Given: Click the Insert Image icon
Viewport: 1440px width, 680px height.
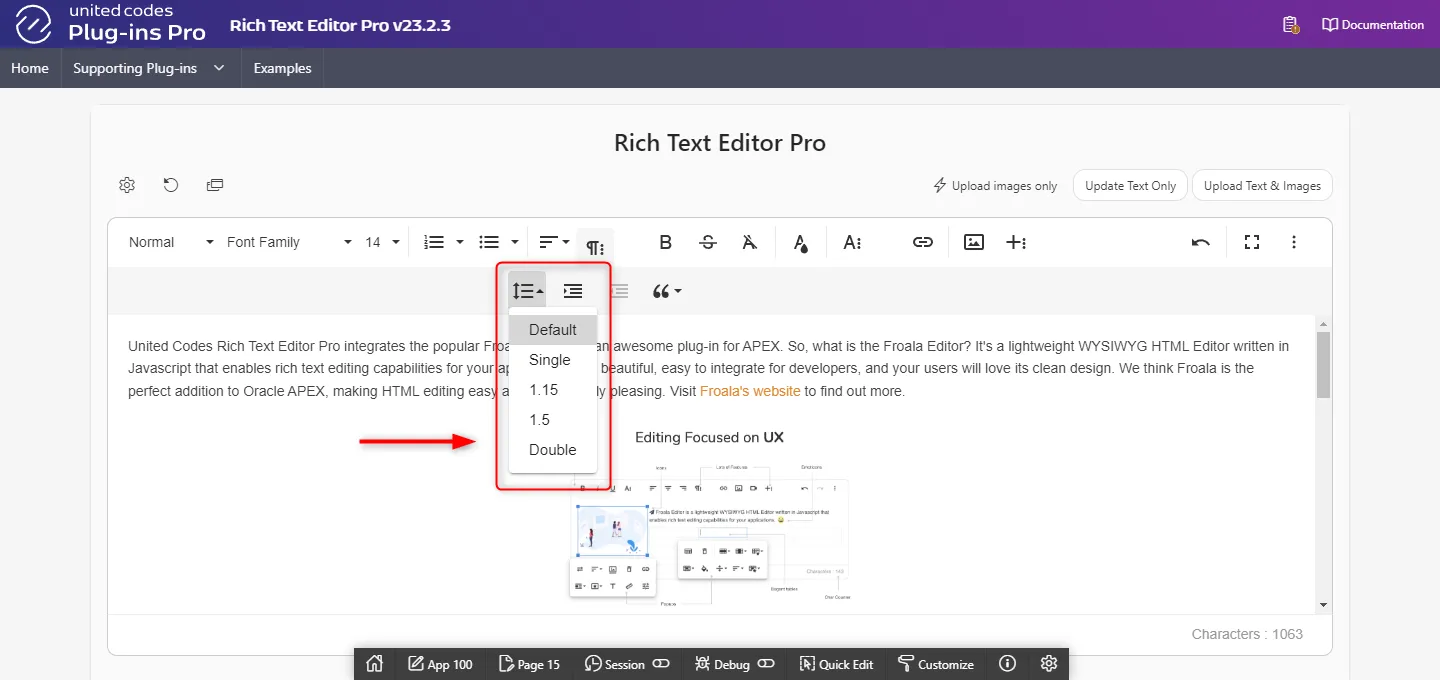Looking at the screenshot, I should tap(973, 242).
